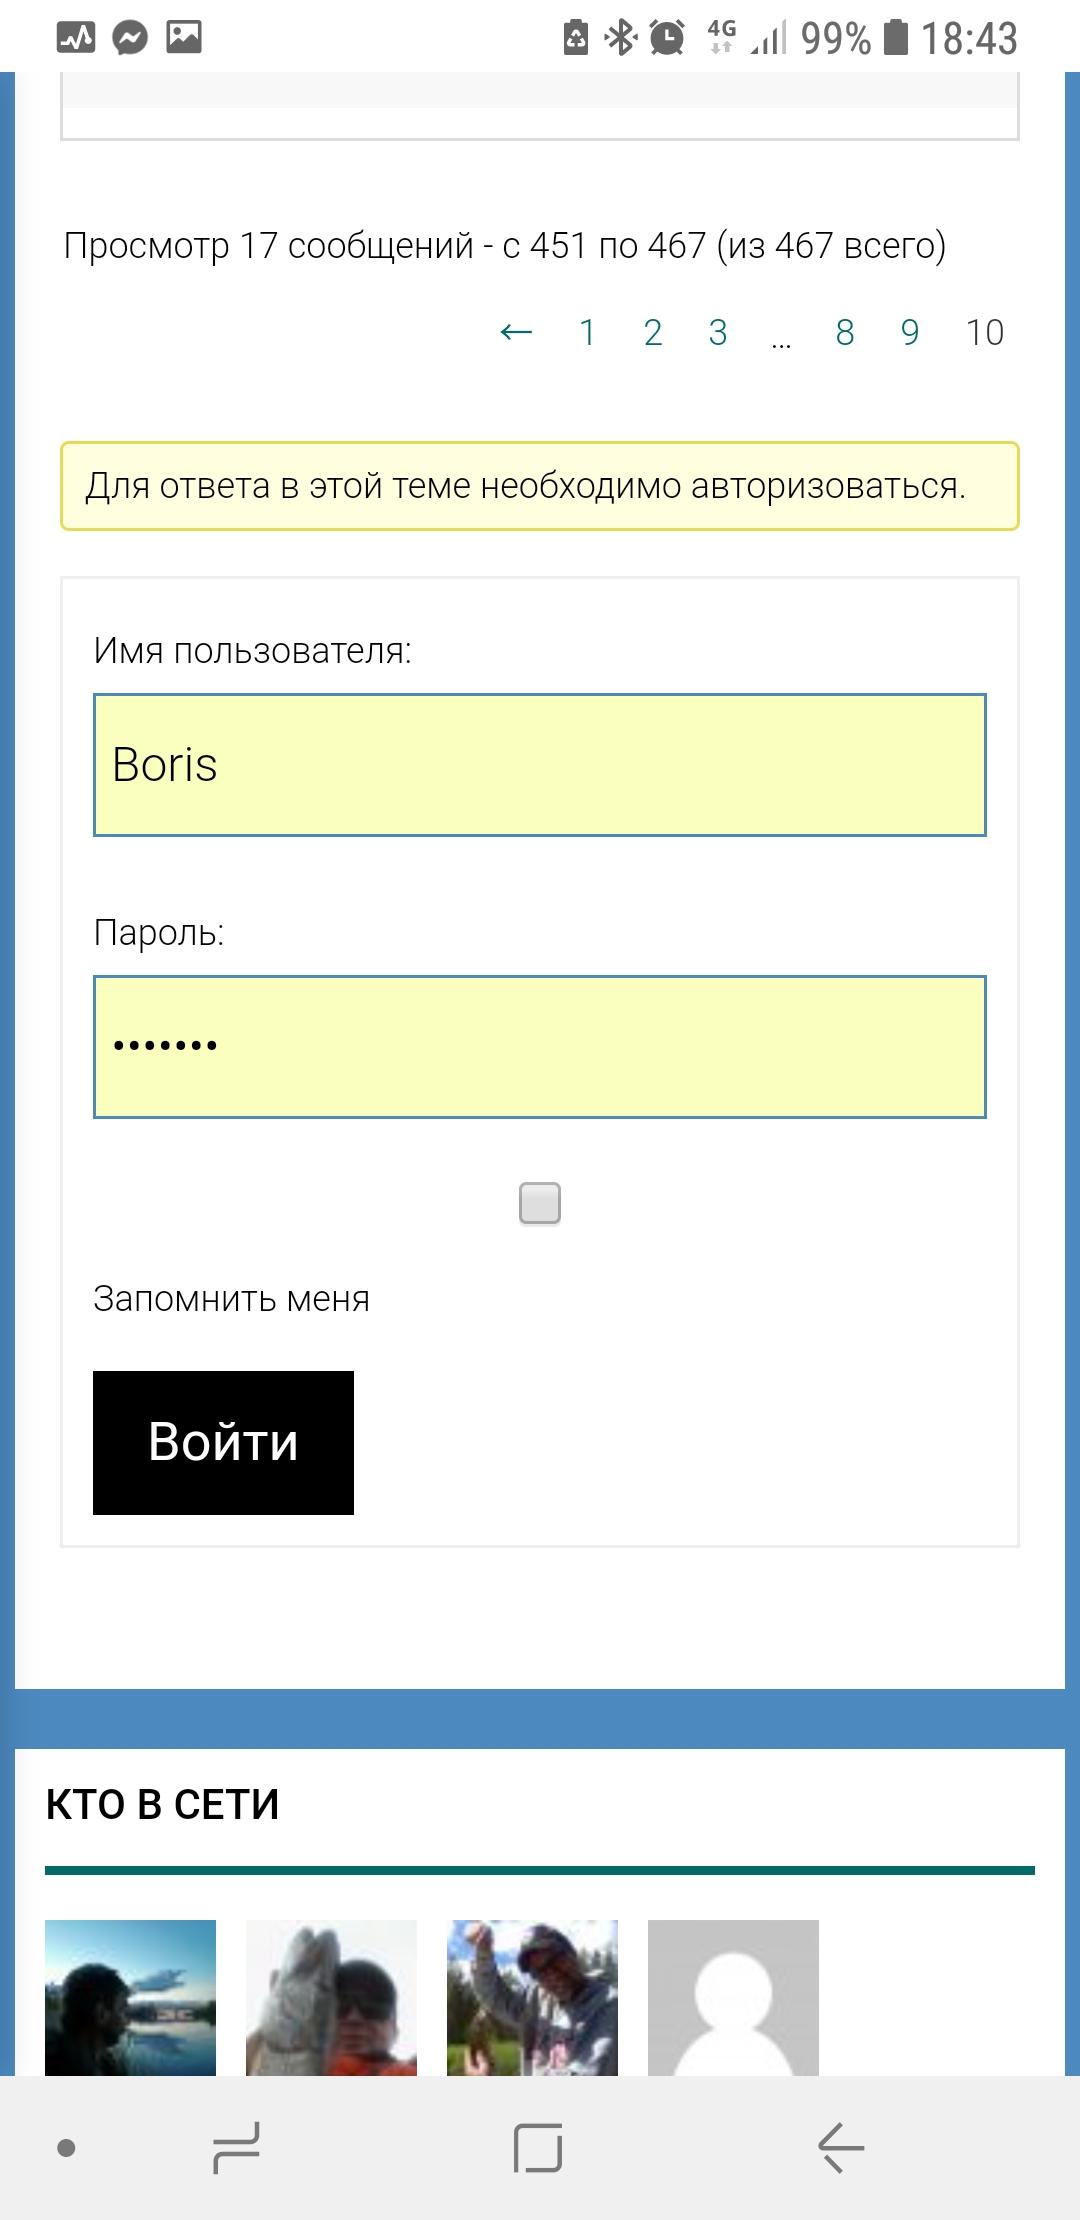This screenshot has width=1080, height=2220.
Task: Jump to page 2 of messages
Action: tap(653, 332)
